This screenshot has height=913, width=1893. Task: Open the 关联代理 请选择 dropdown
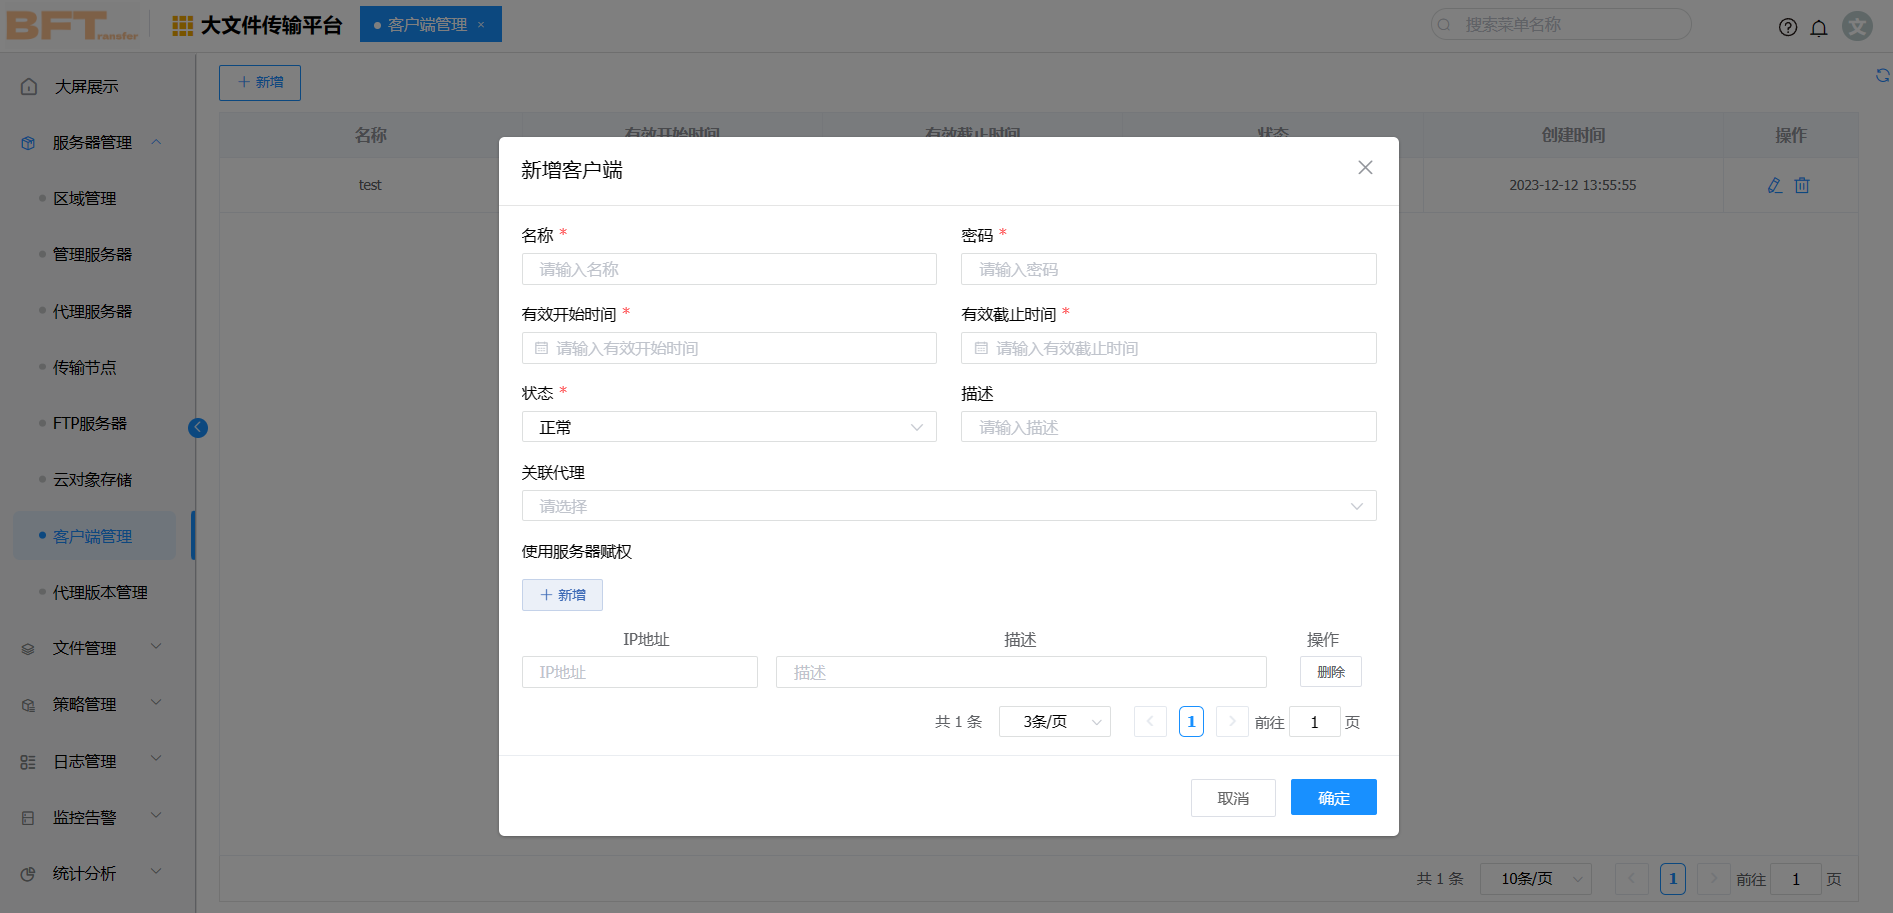click(x=948, y=506)
